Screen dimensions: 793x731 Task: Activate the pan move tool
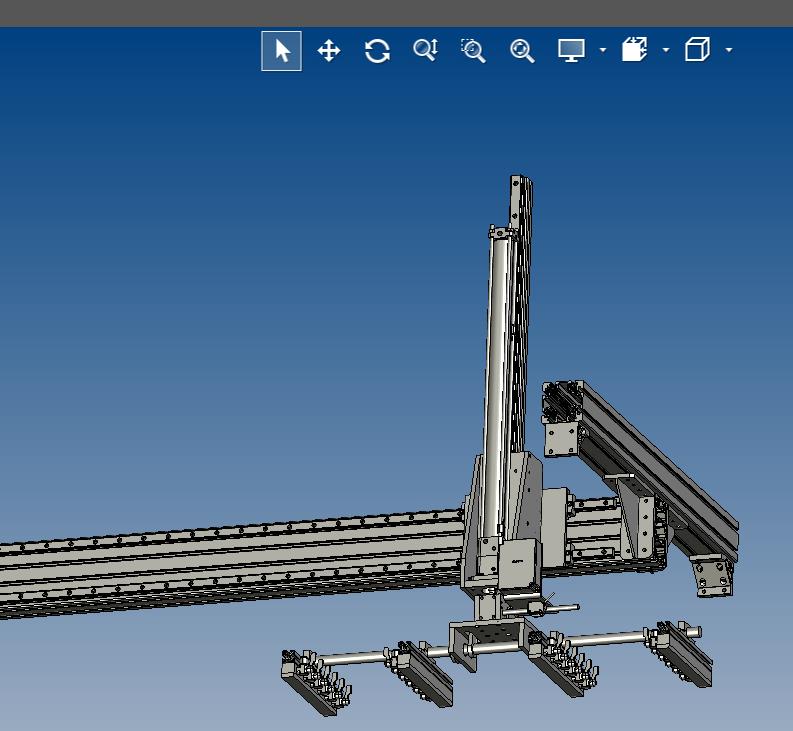pyautogui.click(x=329, y=51)
